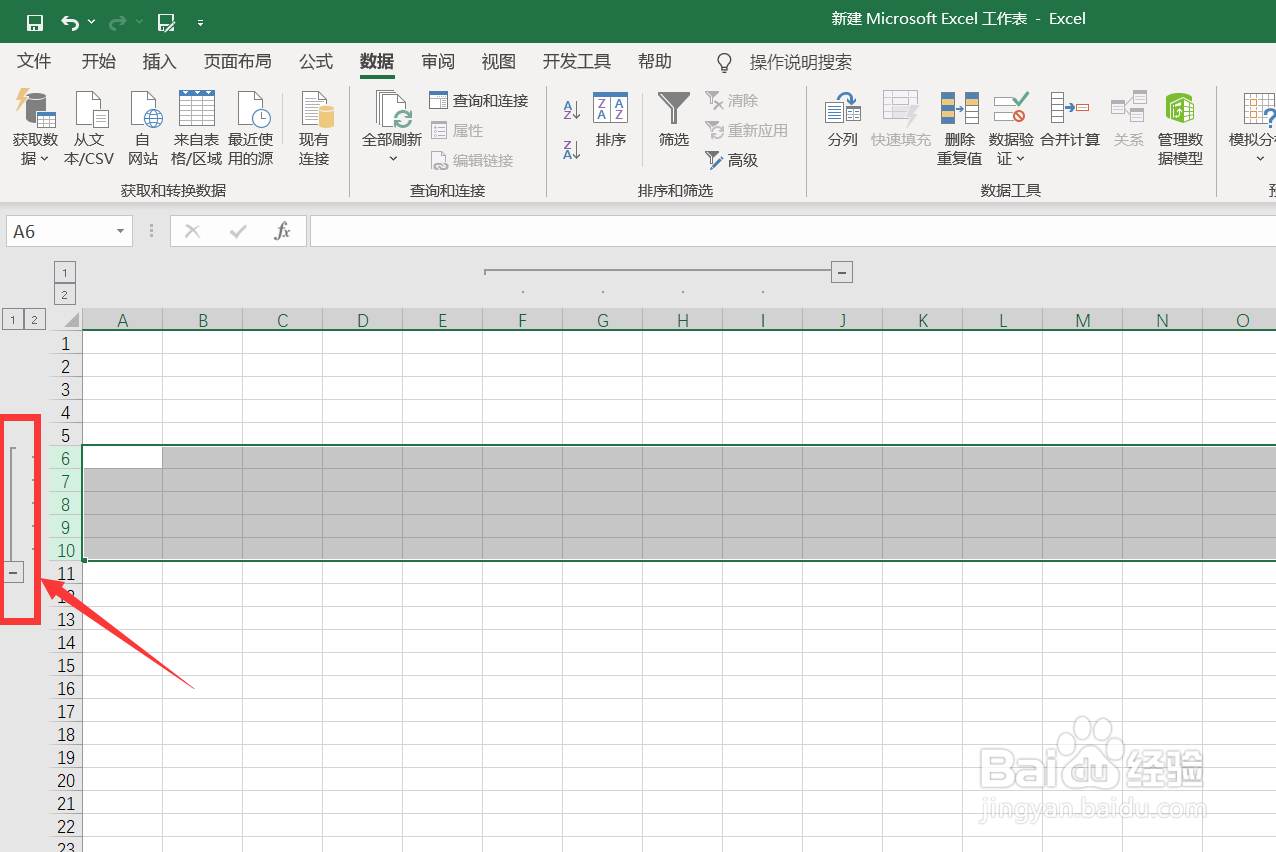Image resolution: width=1276 pixels, height=852 pixels.
Task: Click the Undo arrow icon
Action: tap(69, 21)
